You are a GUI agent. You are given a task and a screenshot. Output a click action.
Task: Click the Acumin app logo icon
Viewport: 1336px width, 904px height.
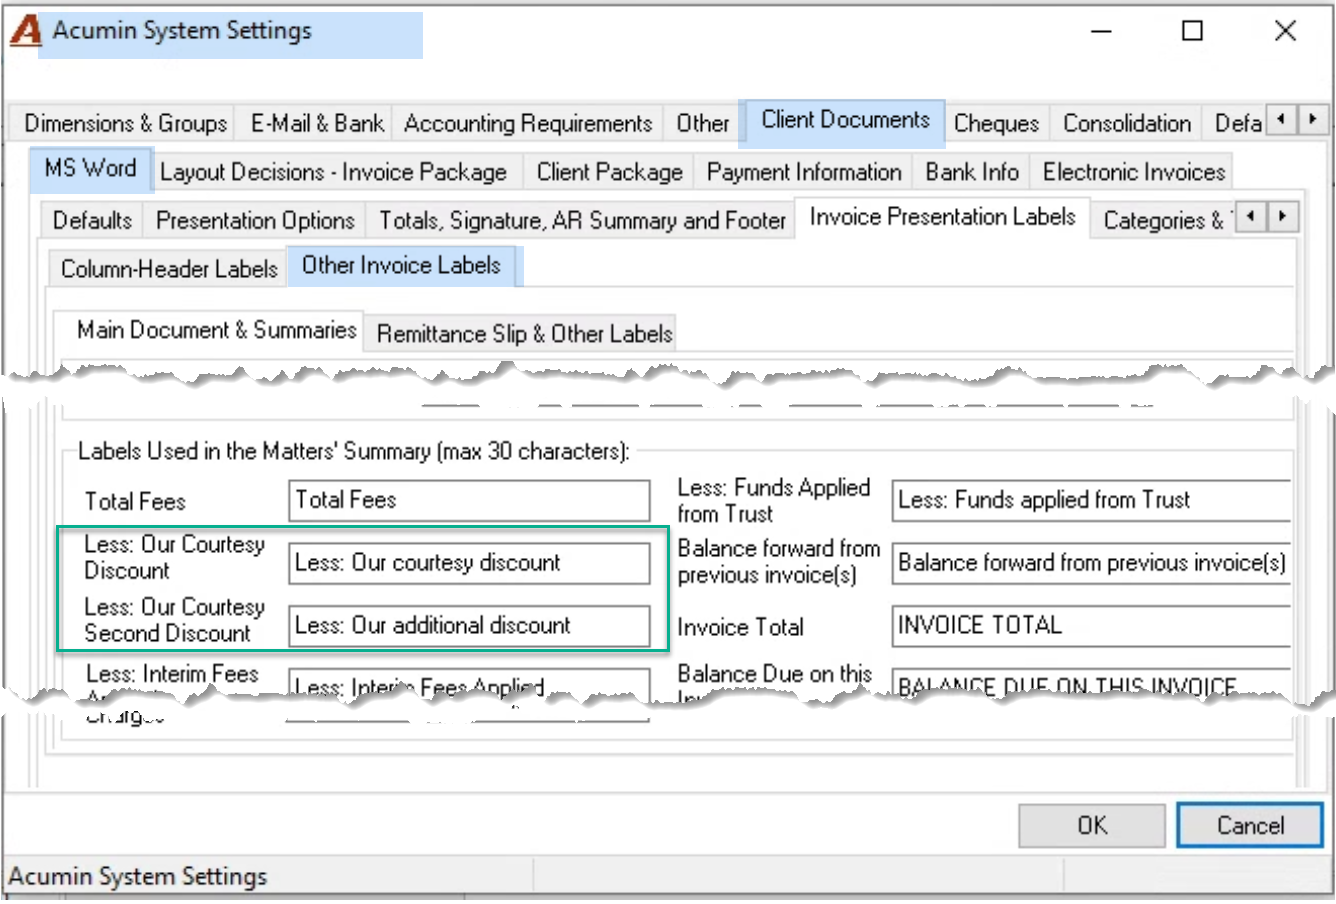(x=25, y=31)
